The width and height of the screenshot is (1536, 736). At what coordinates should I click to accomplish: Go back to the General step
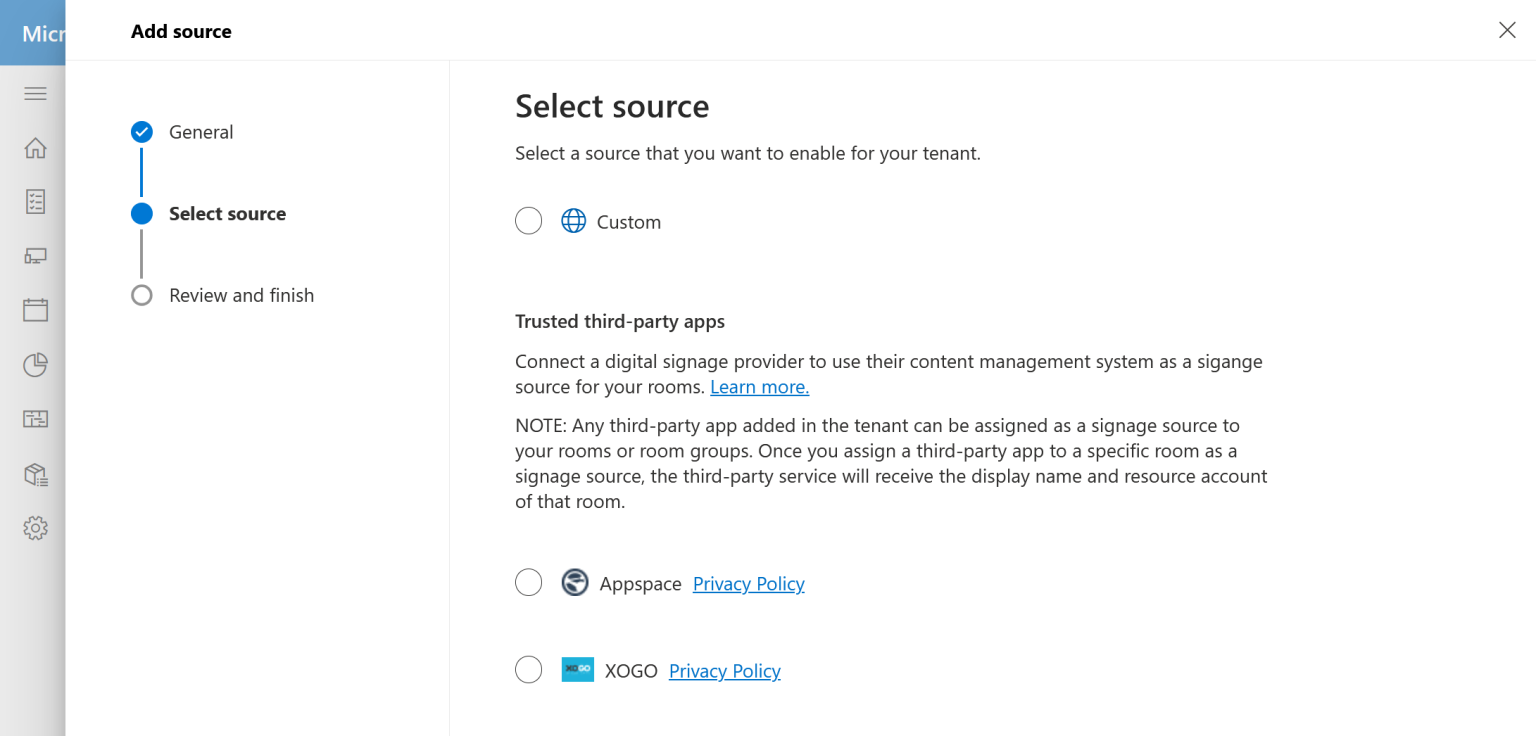[201, 131]
